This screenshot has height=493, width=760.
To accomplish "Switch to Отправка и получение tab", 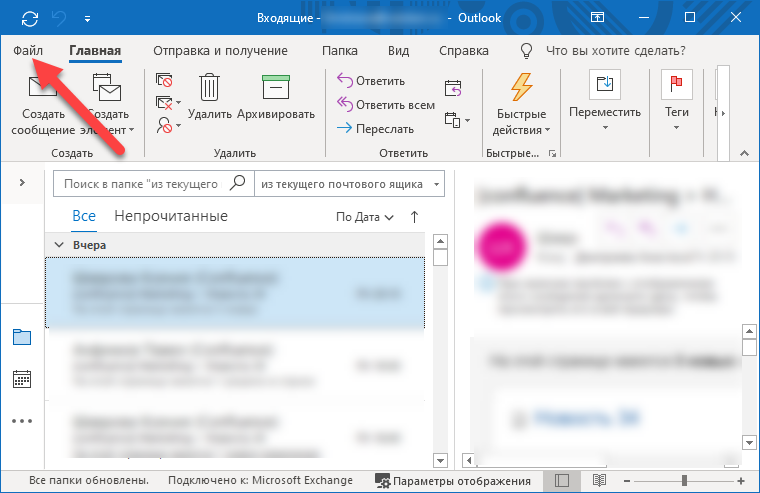I will coord(220,51).
